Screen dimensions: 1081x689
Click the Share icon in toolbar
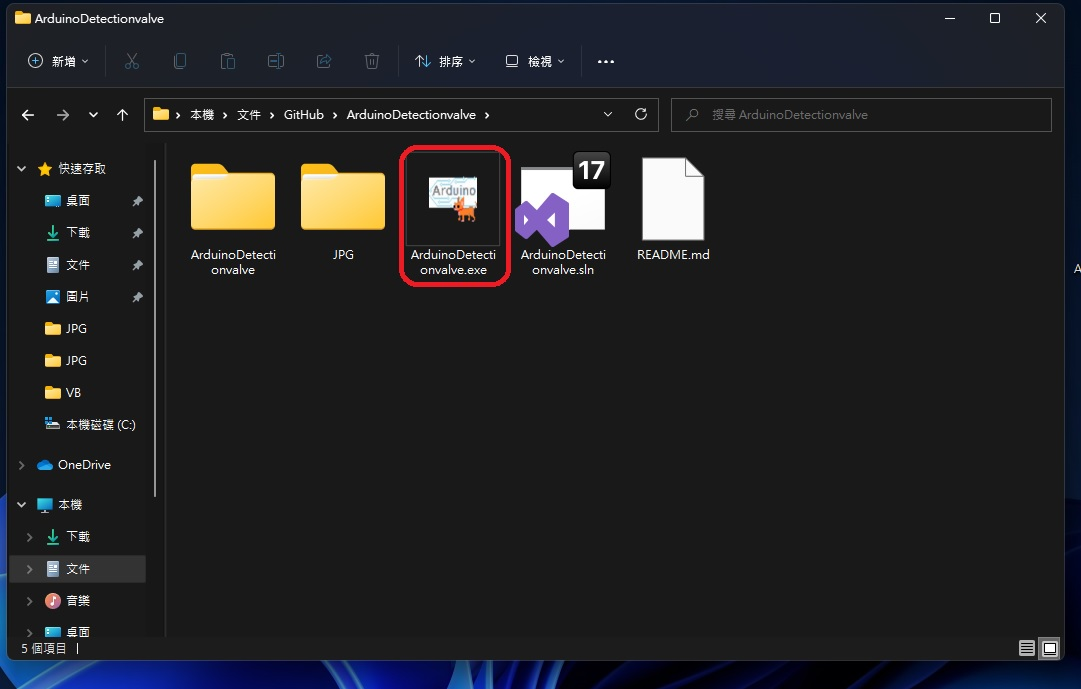pos(324,61)
